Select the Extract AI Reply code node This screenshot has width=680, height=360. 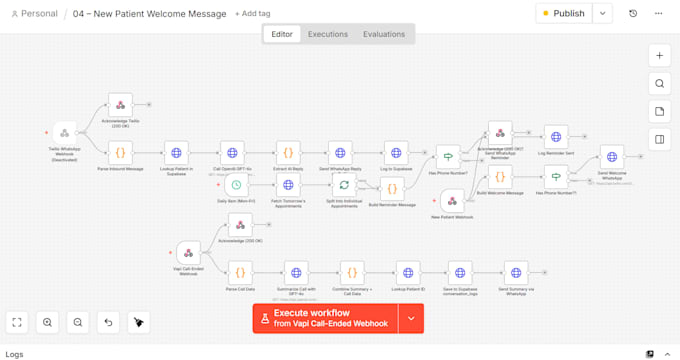(288, 153)
